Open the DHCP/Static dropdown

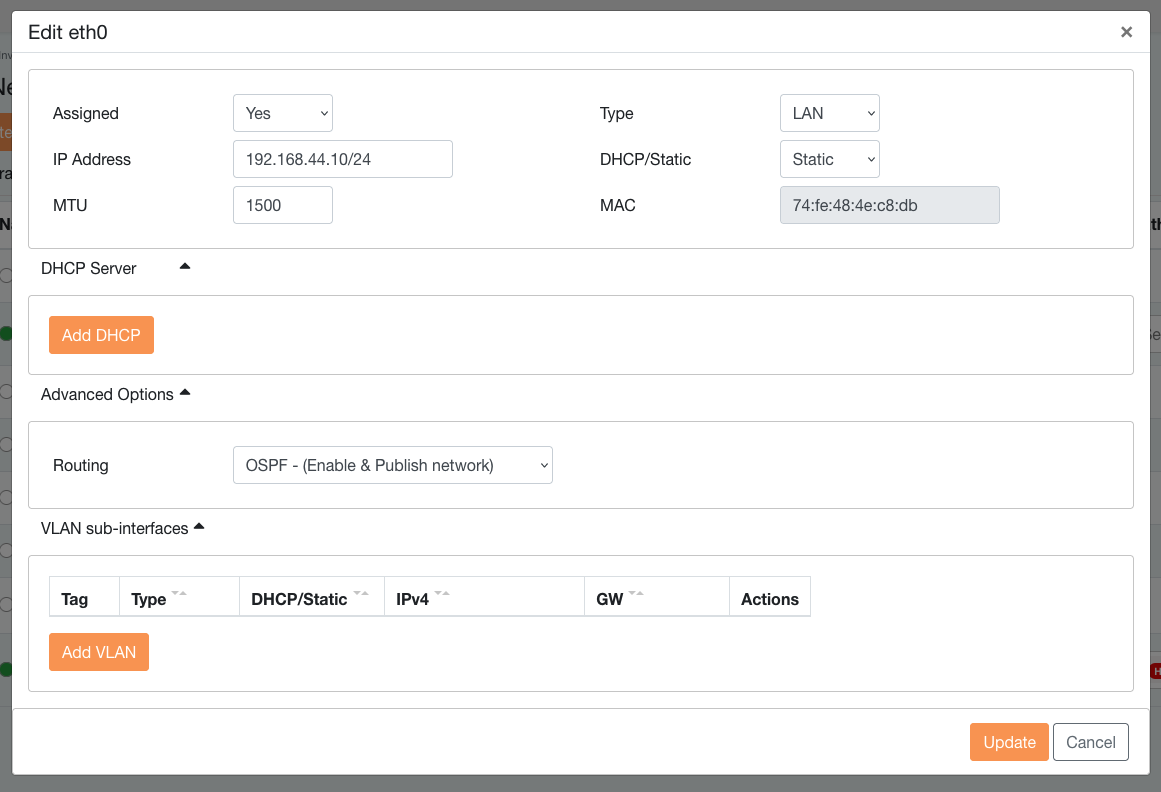click(829, 159)
